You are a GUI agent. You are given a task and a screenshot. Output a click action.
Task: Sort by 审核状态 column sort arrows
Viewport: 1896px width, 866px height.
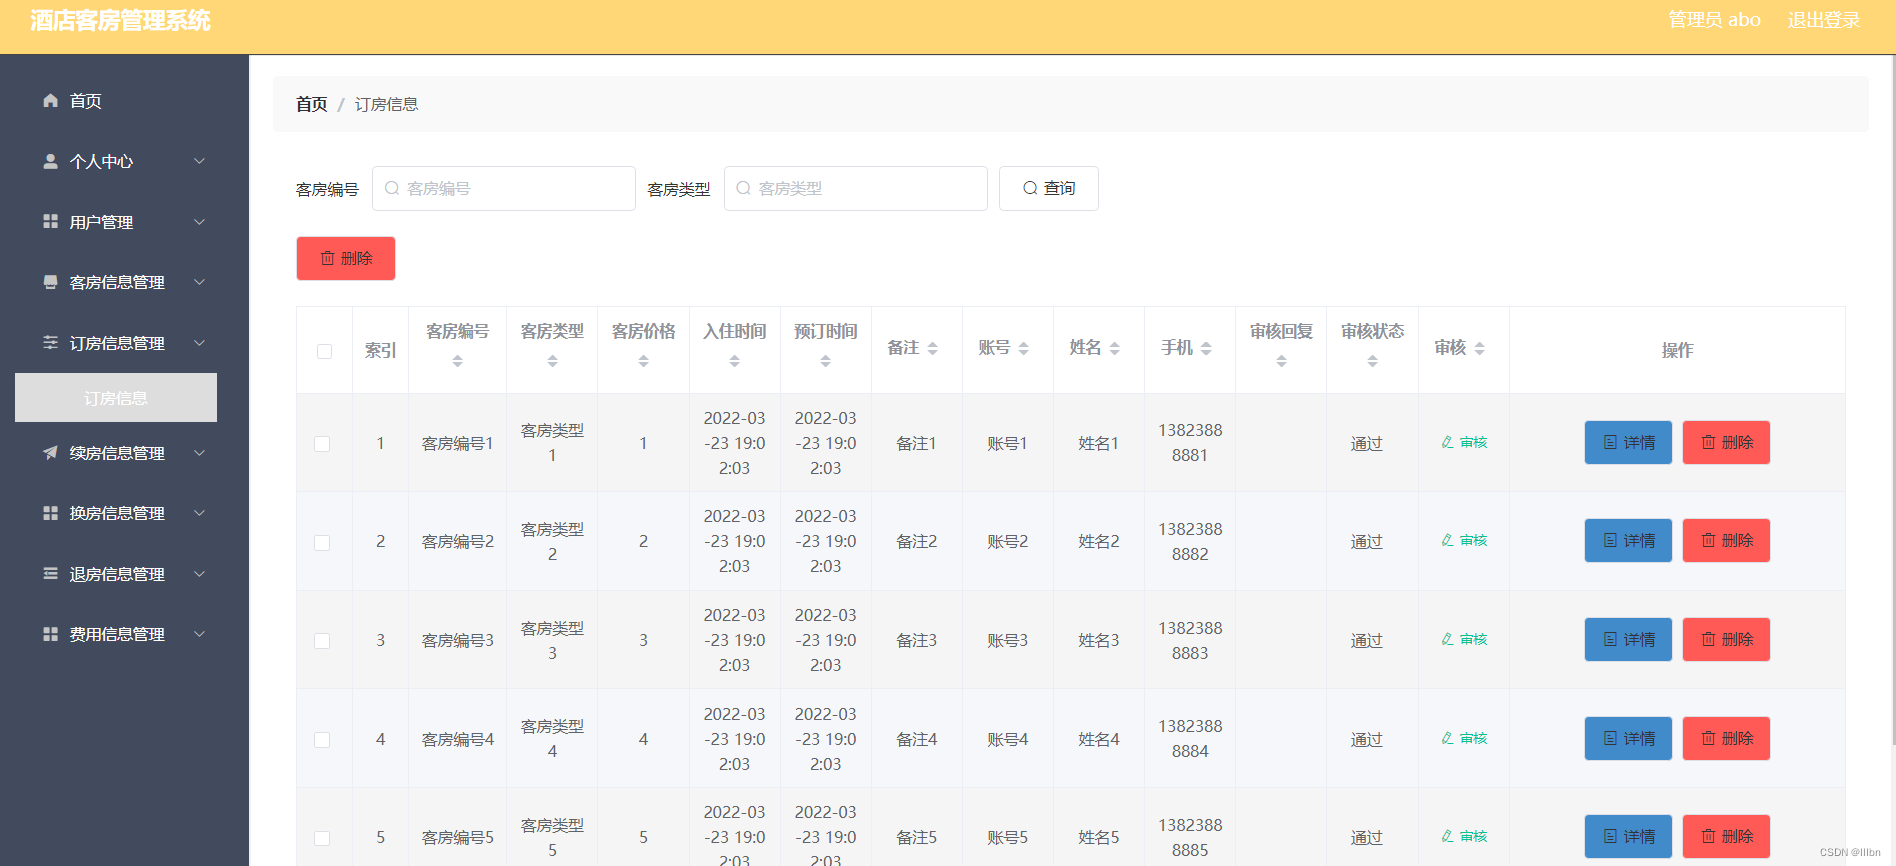point(1372,361)
